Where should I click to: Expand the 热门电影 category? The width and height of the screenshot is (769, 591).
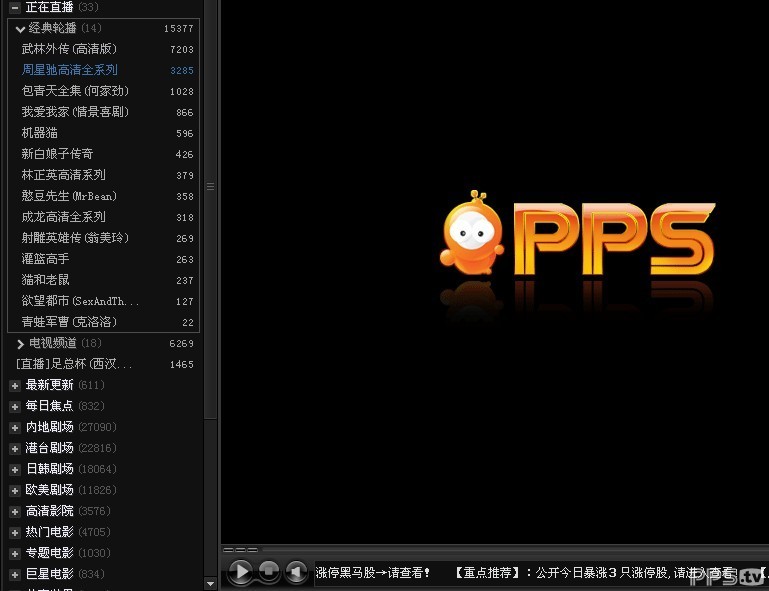15,533
